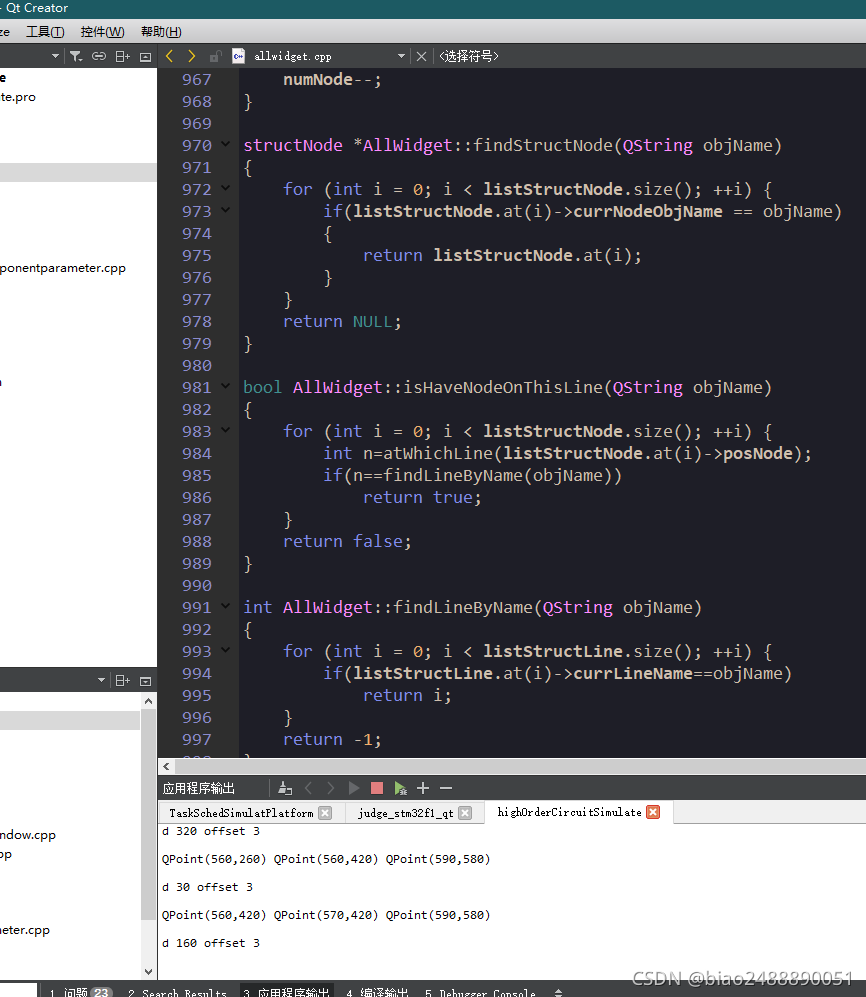Collapse code fold at line 970
Screen dimensions: 866x997
(226, 144)
